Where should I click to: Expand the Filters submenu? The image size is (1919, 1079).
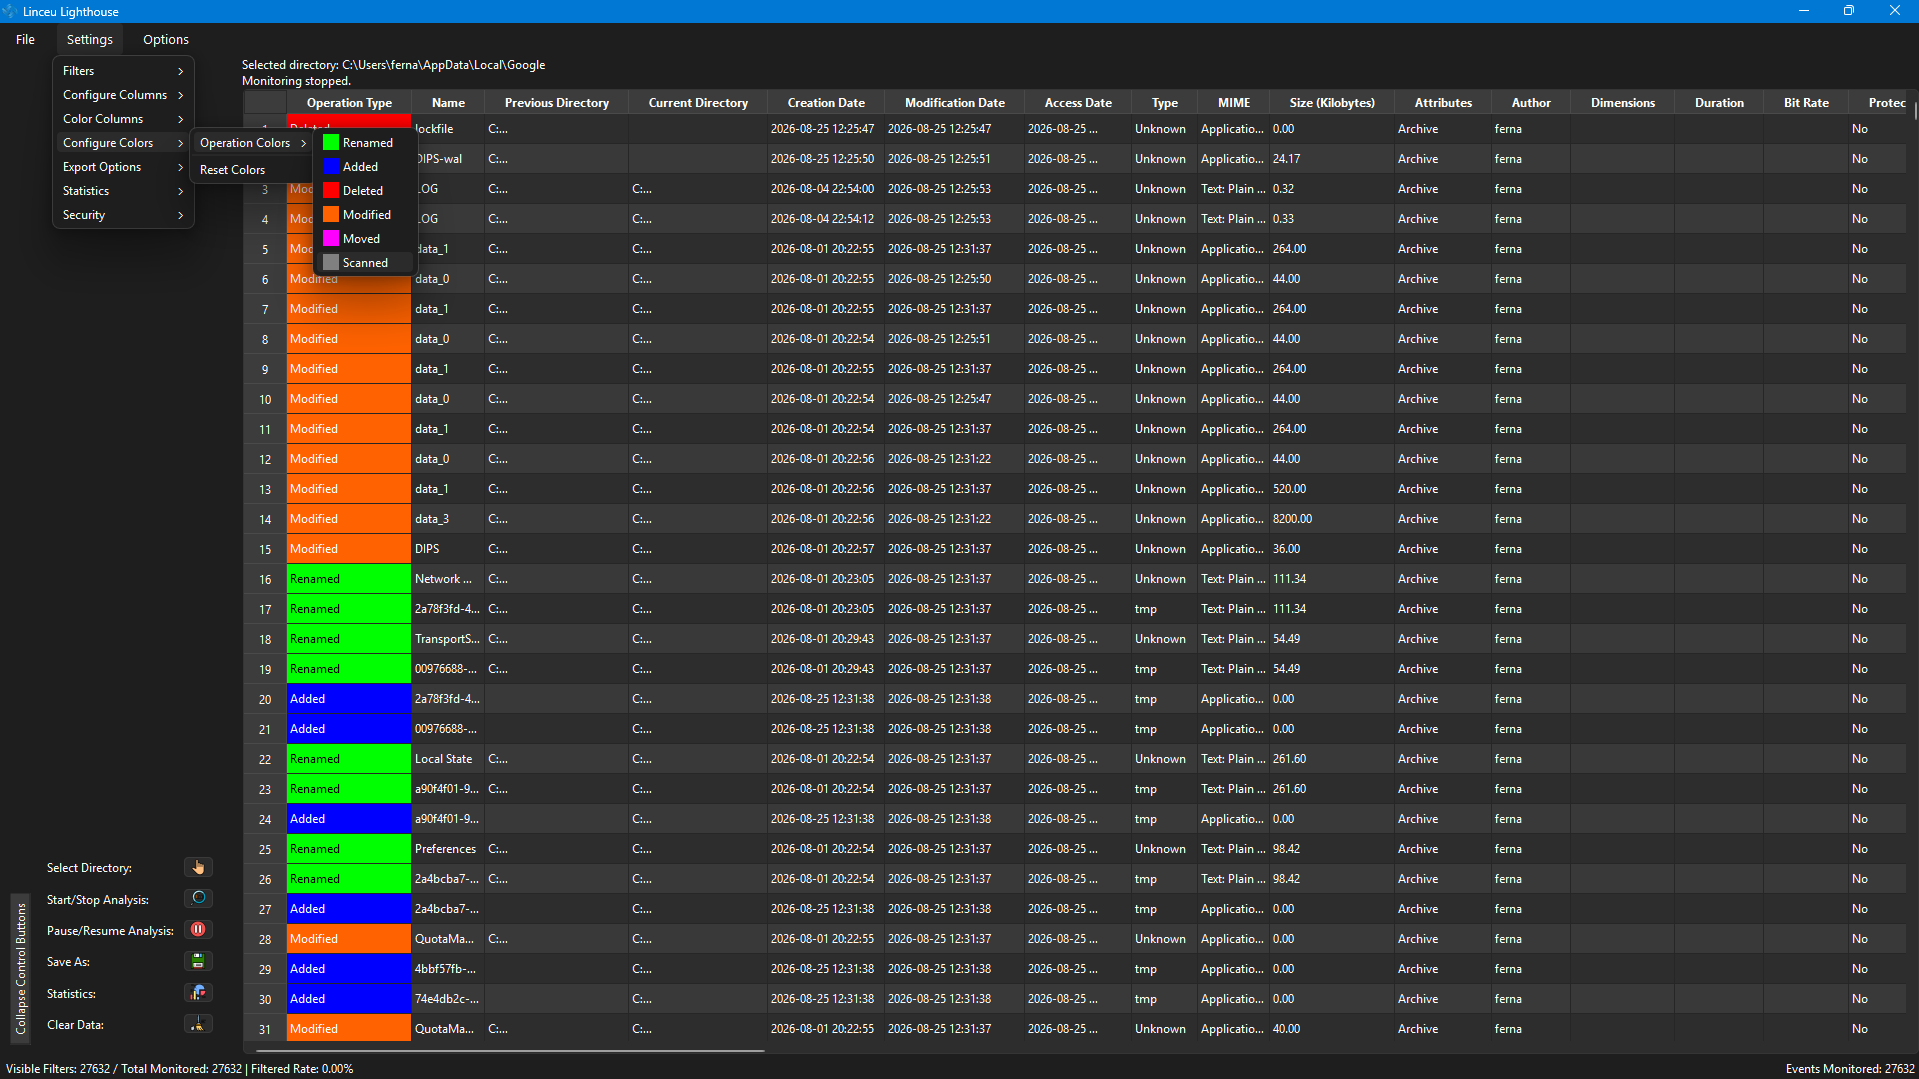[x=123, y=71]
